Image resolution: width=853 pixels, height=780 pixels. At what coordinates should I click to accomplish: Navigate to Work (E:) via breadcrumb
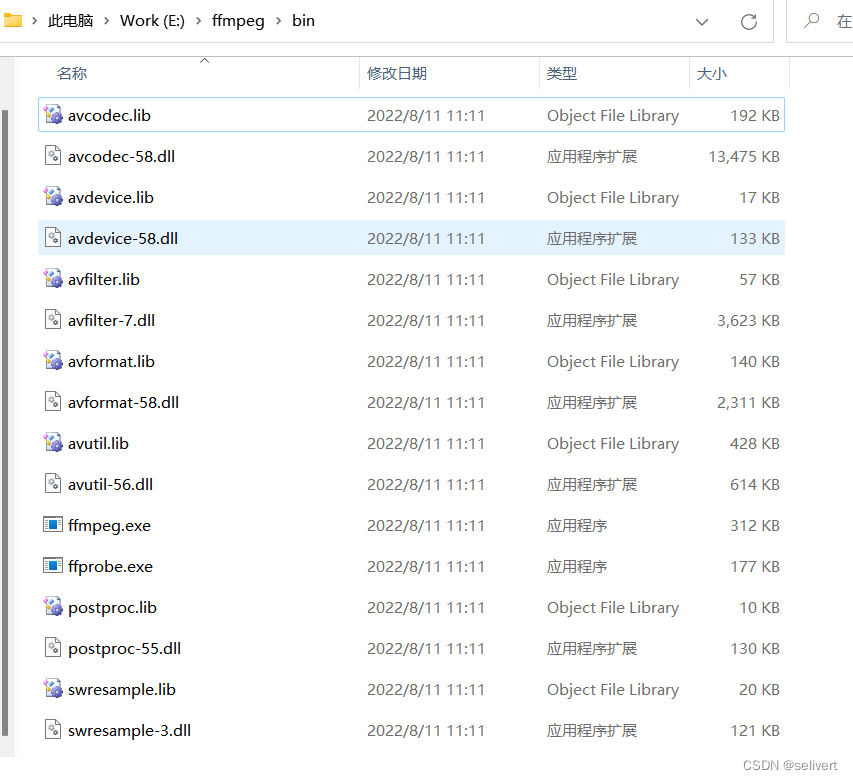pyautogui.click(x=152, y=20)
